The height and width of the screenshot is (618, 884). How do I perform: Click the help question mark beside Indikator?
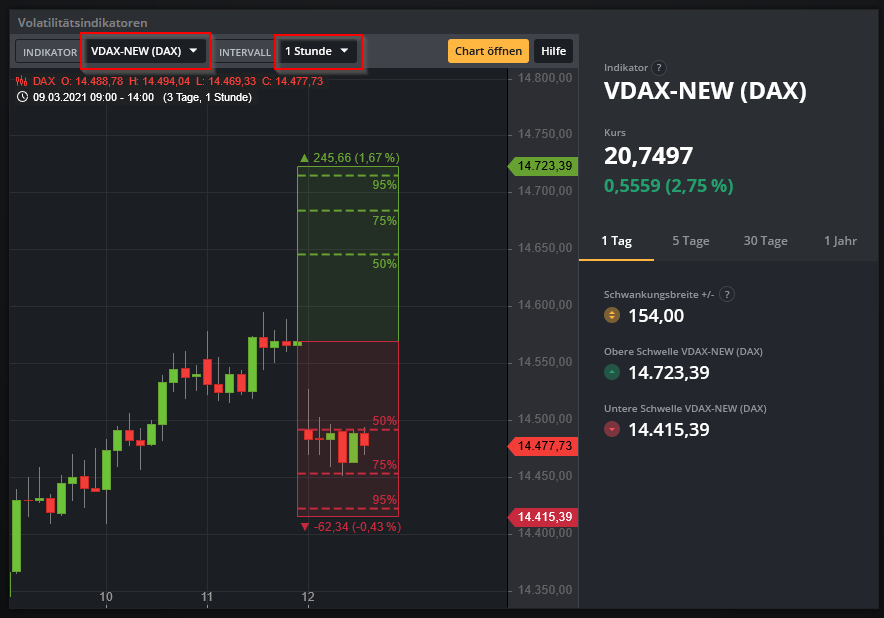click(x=658, y=68)
